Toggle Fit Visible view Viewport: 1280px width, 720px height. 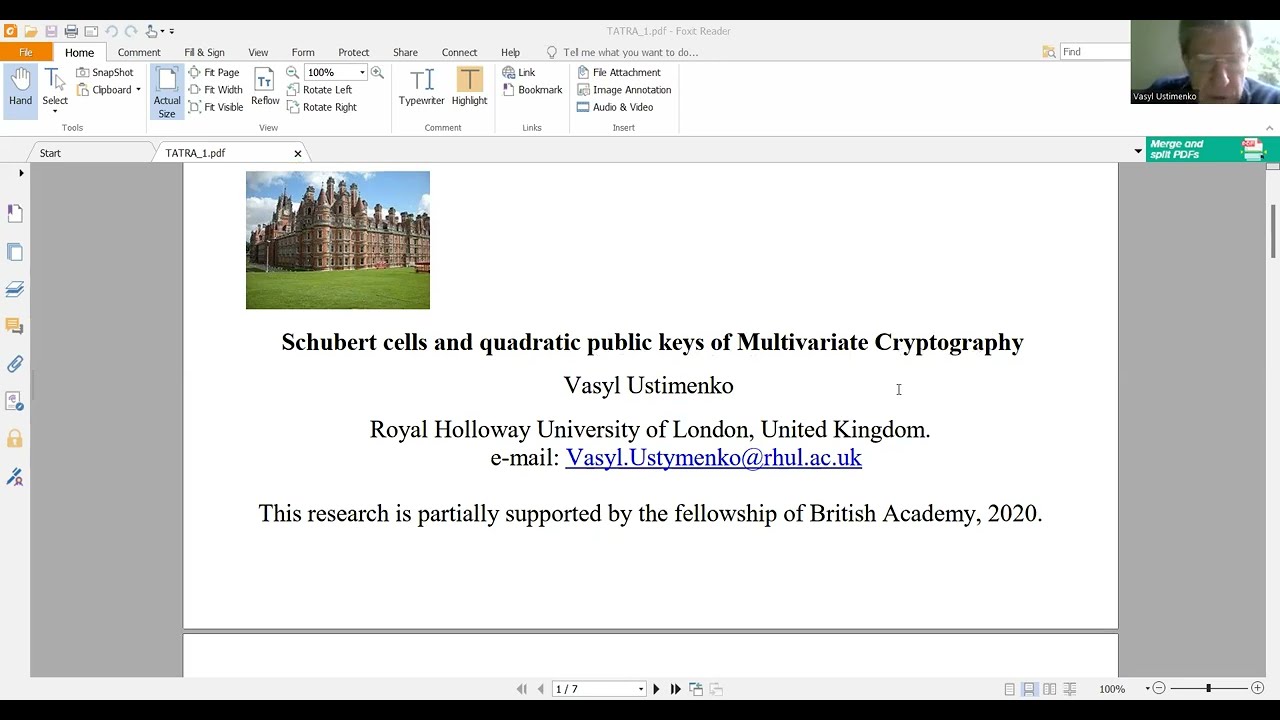(216, 107)
